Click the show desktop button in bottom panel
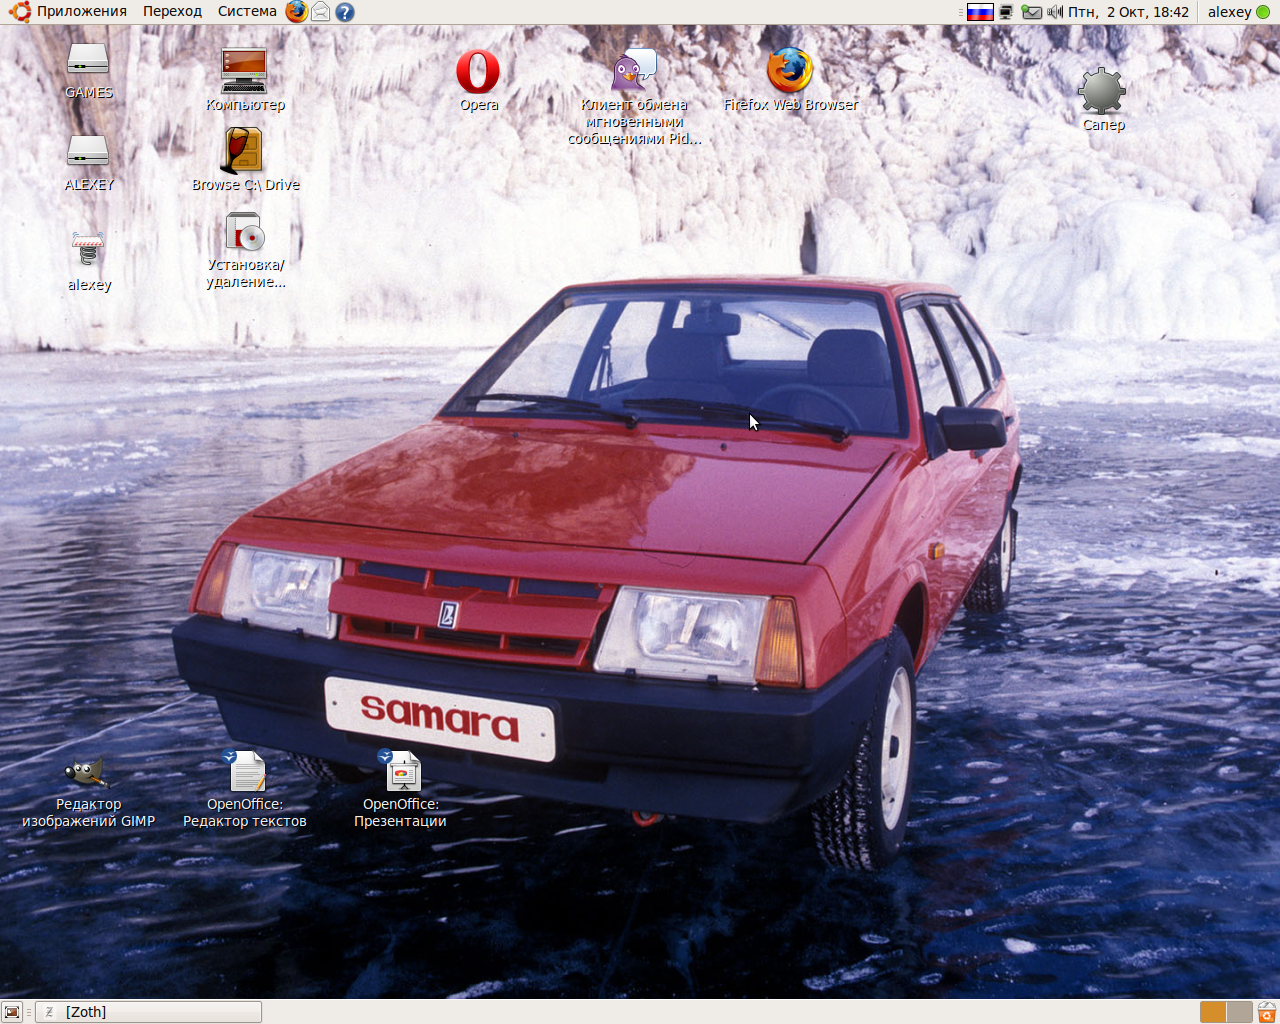This screenshot has height=1024, width=1280. [12, 1012]
